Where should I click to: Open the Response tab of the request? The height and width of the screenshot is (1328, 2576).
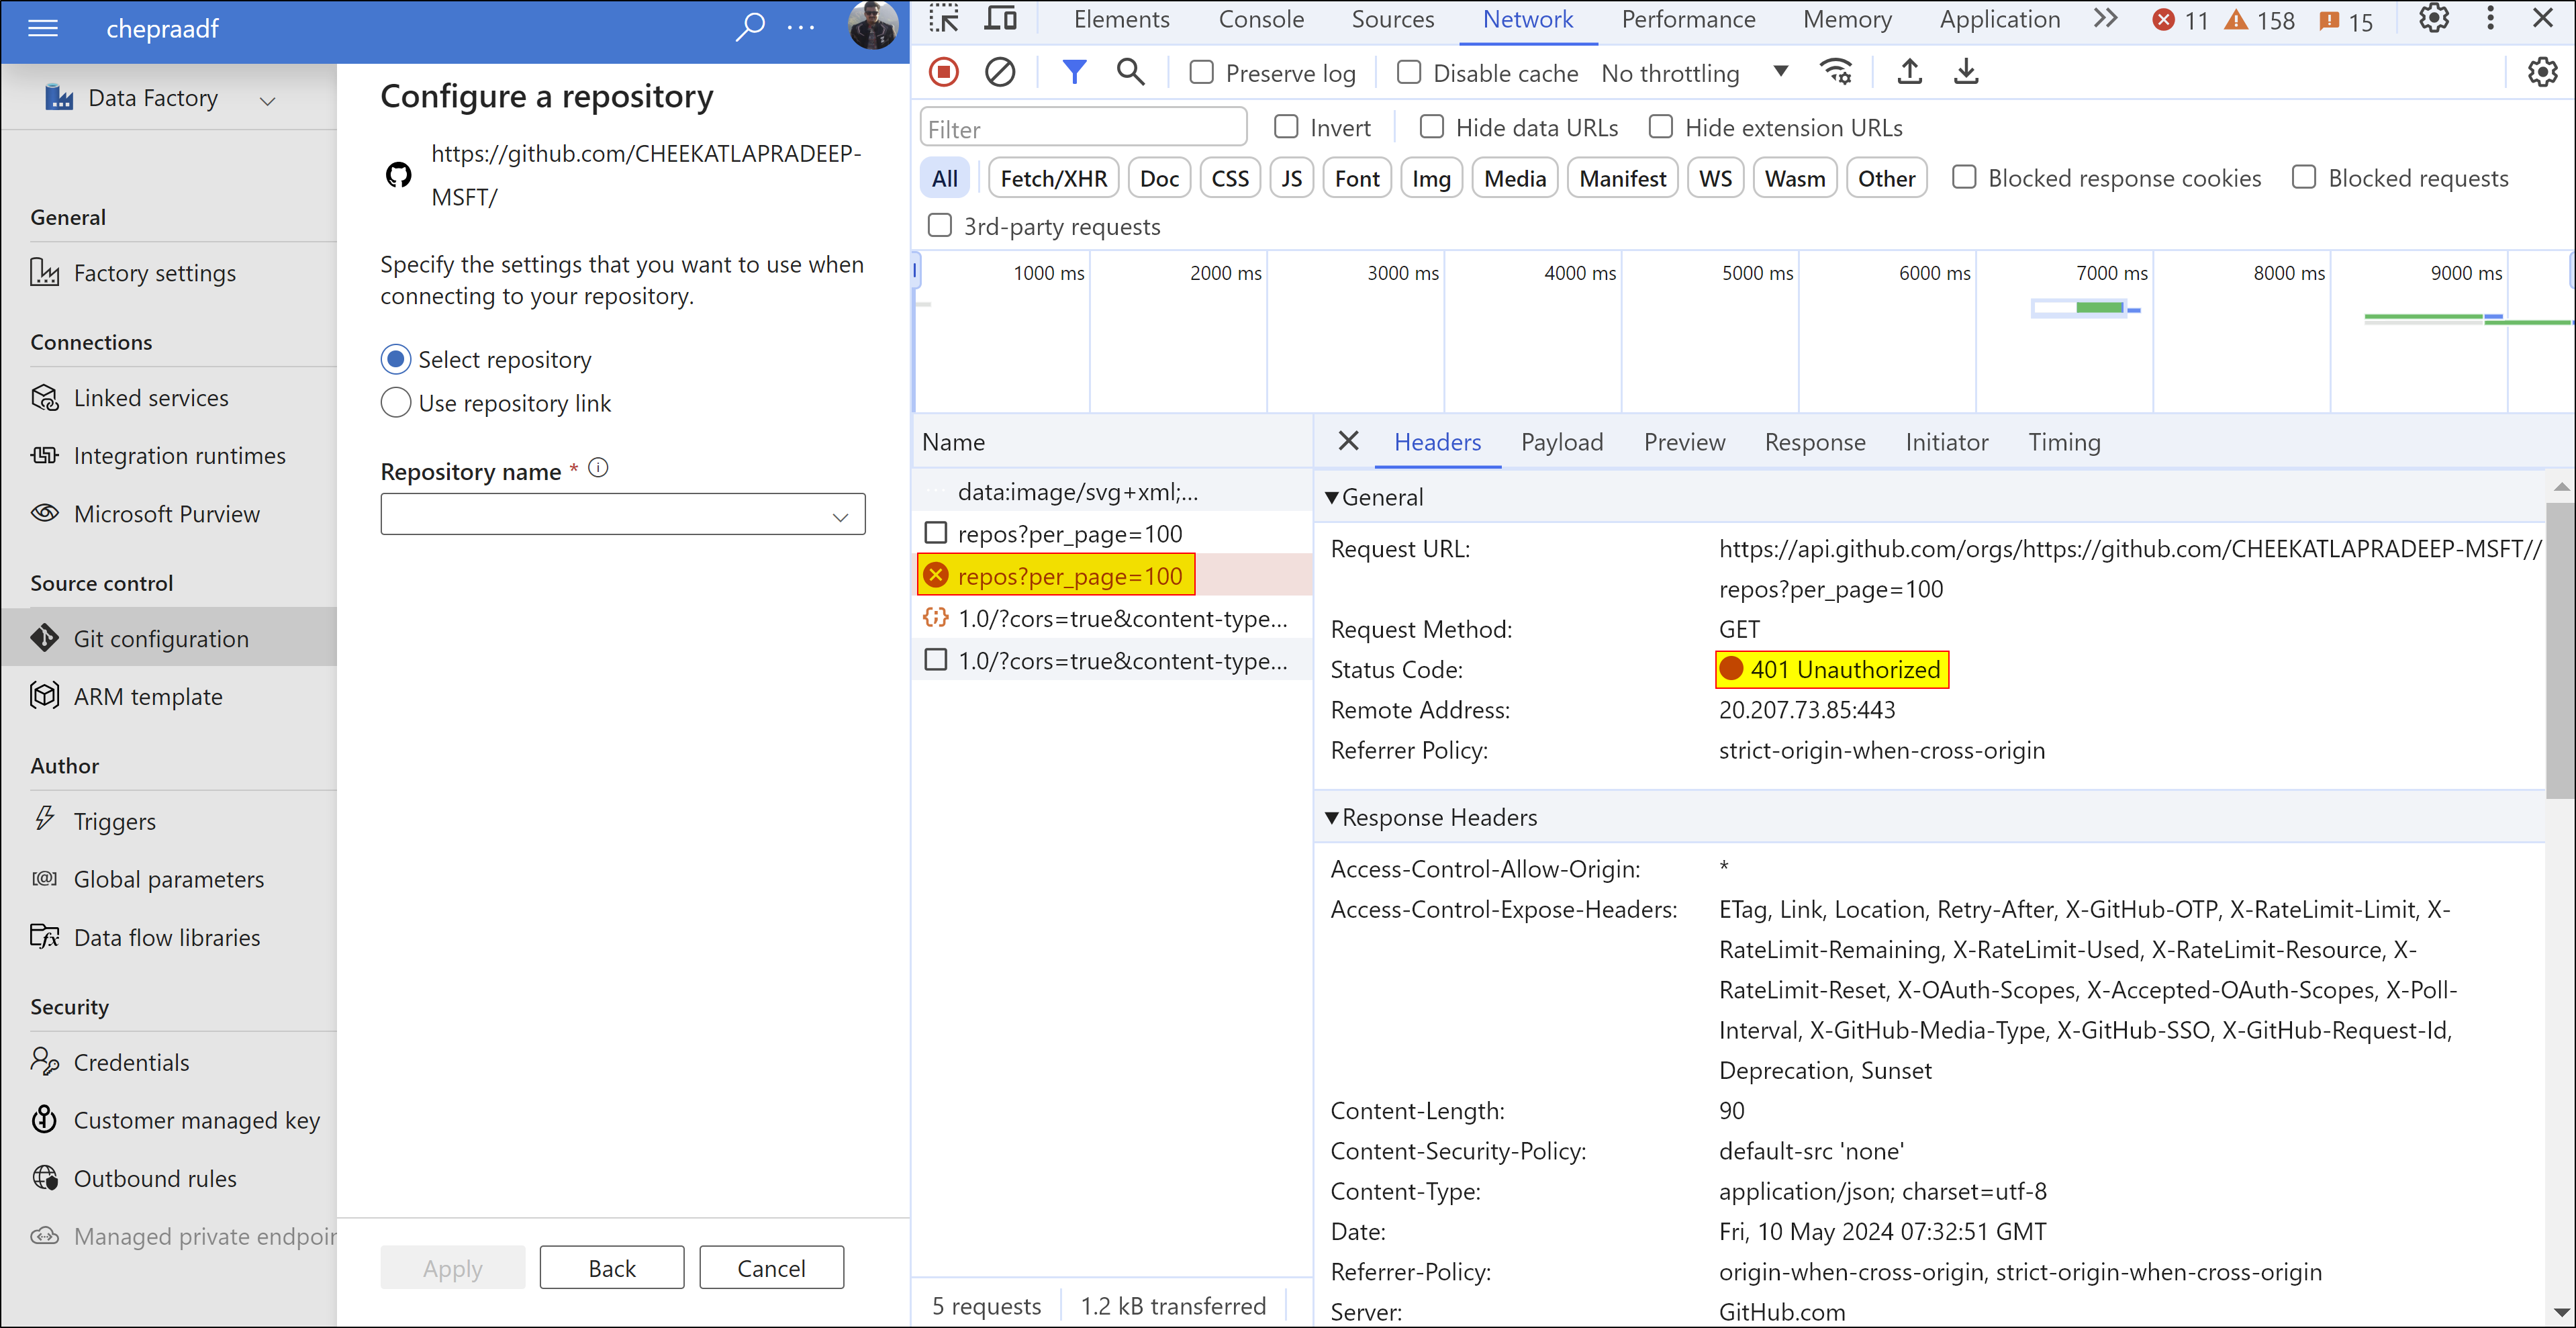pyautogui.click(x=1814, y=442)
